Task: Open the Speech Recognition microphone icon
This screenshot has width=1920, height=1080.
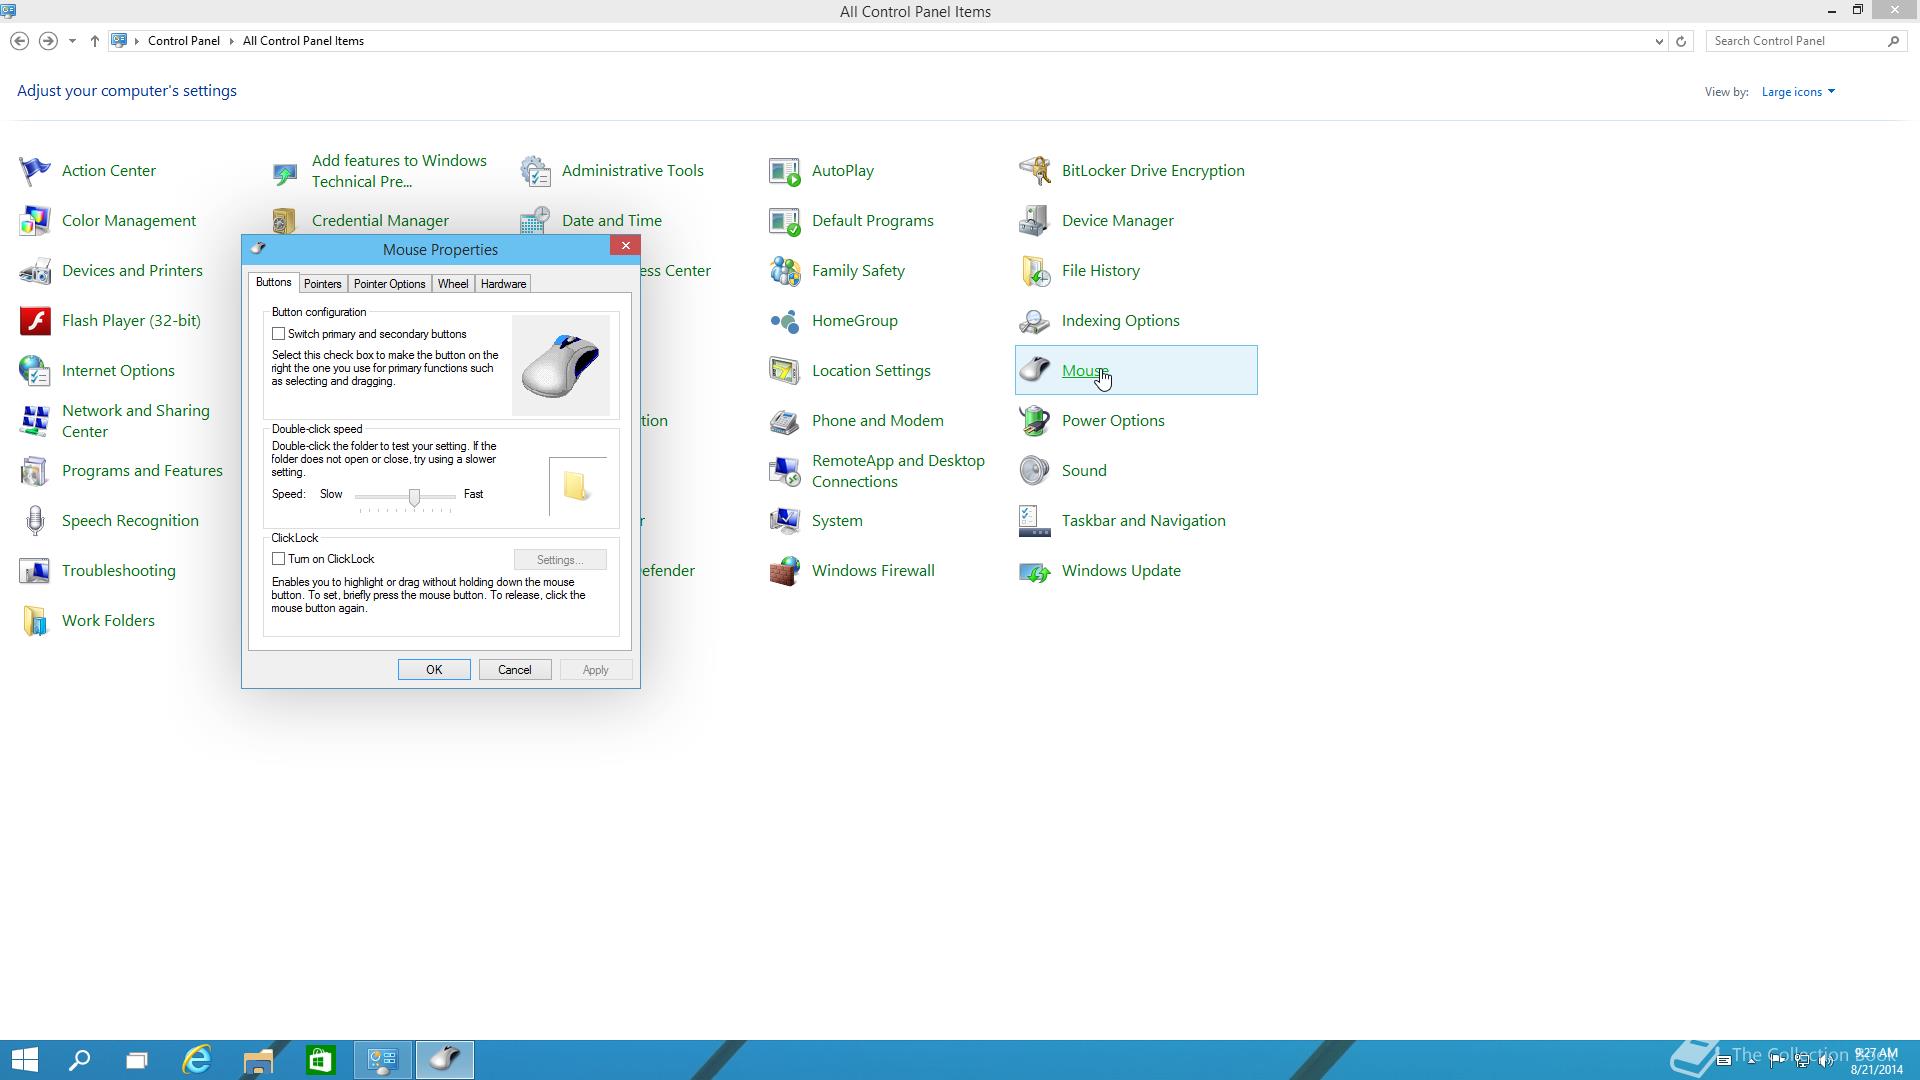Action: pyautogui.click(x=35, y=521)
